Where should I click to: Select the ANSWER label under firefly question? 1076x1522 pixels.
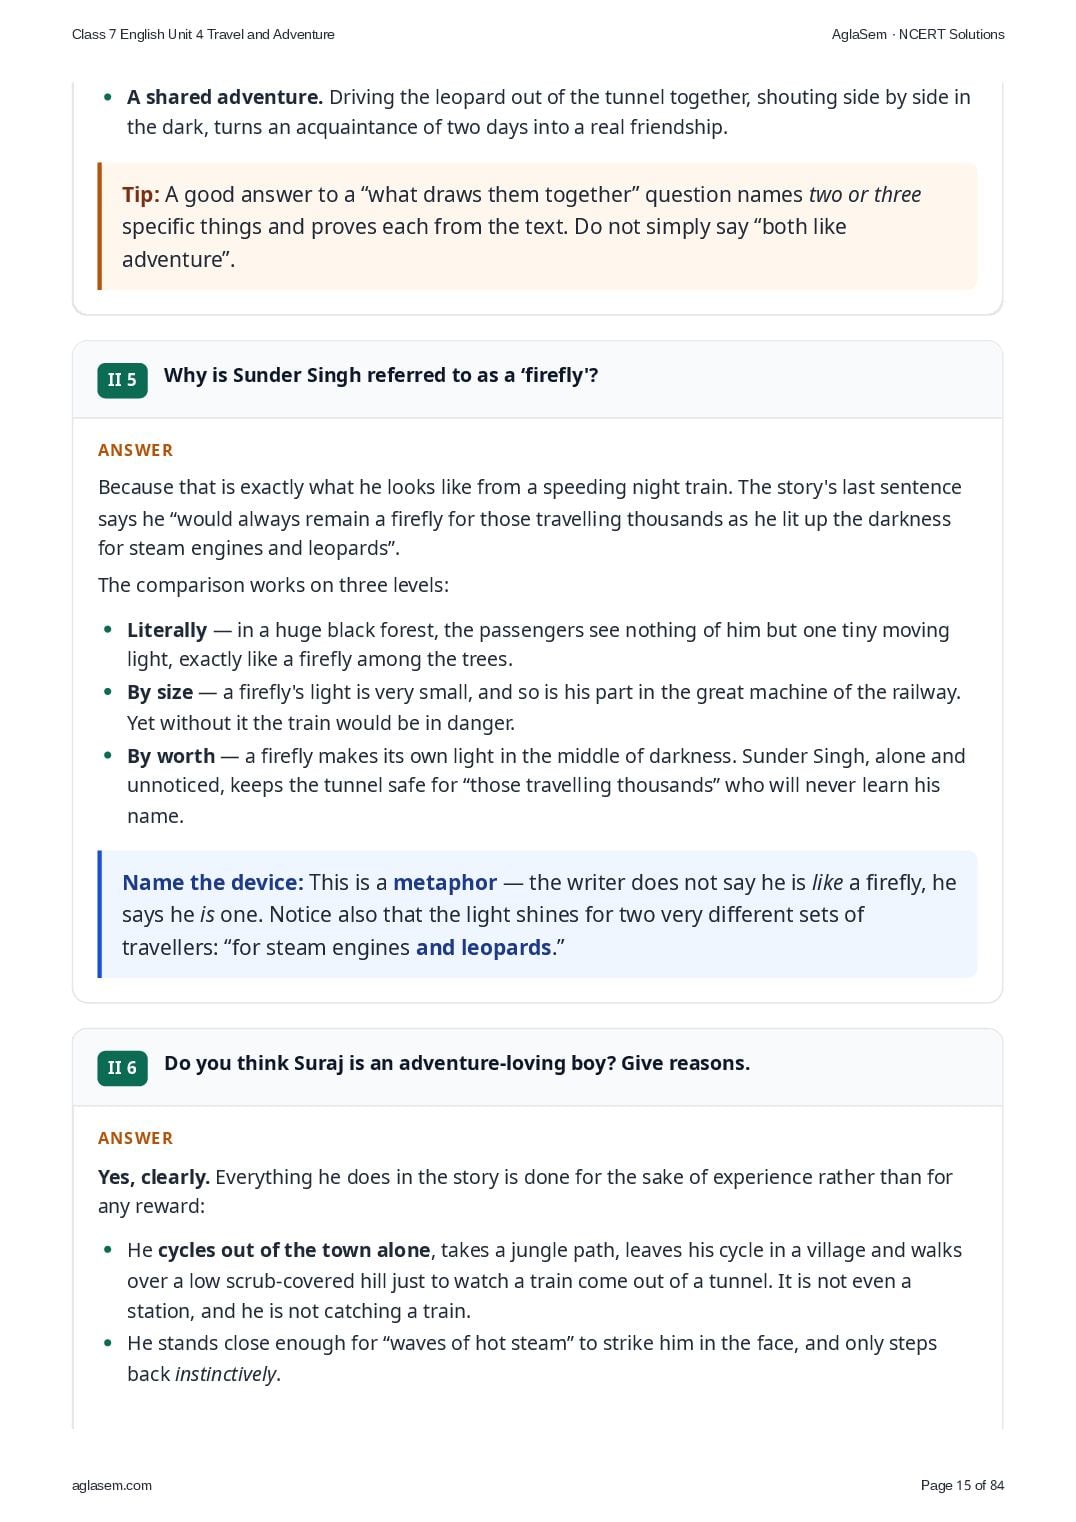[x=135, y=450]
